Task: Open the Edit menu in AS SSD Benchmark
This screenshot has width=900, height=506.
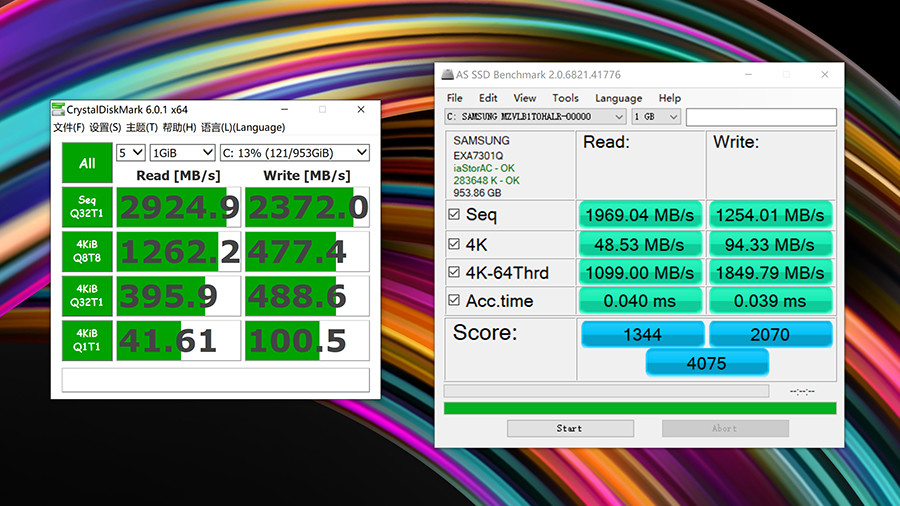Action: [x=488, y=98]
